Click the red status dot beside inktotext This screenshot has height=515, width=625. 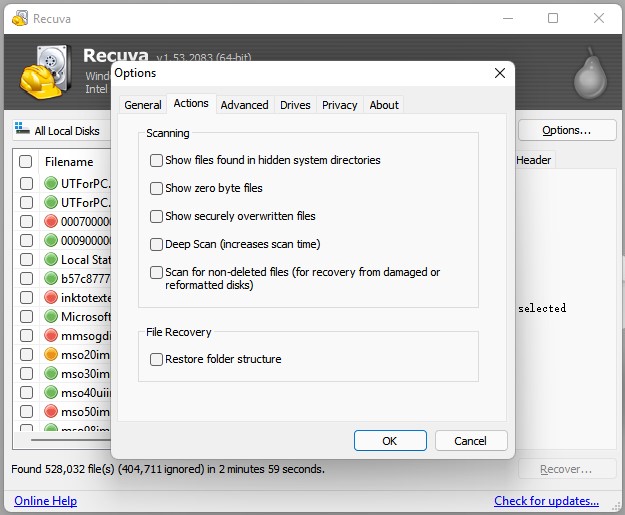(51, 297)
